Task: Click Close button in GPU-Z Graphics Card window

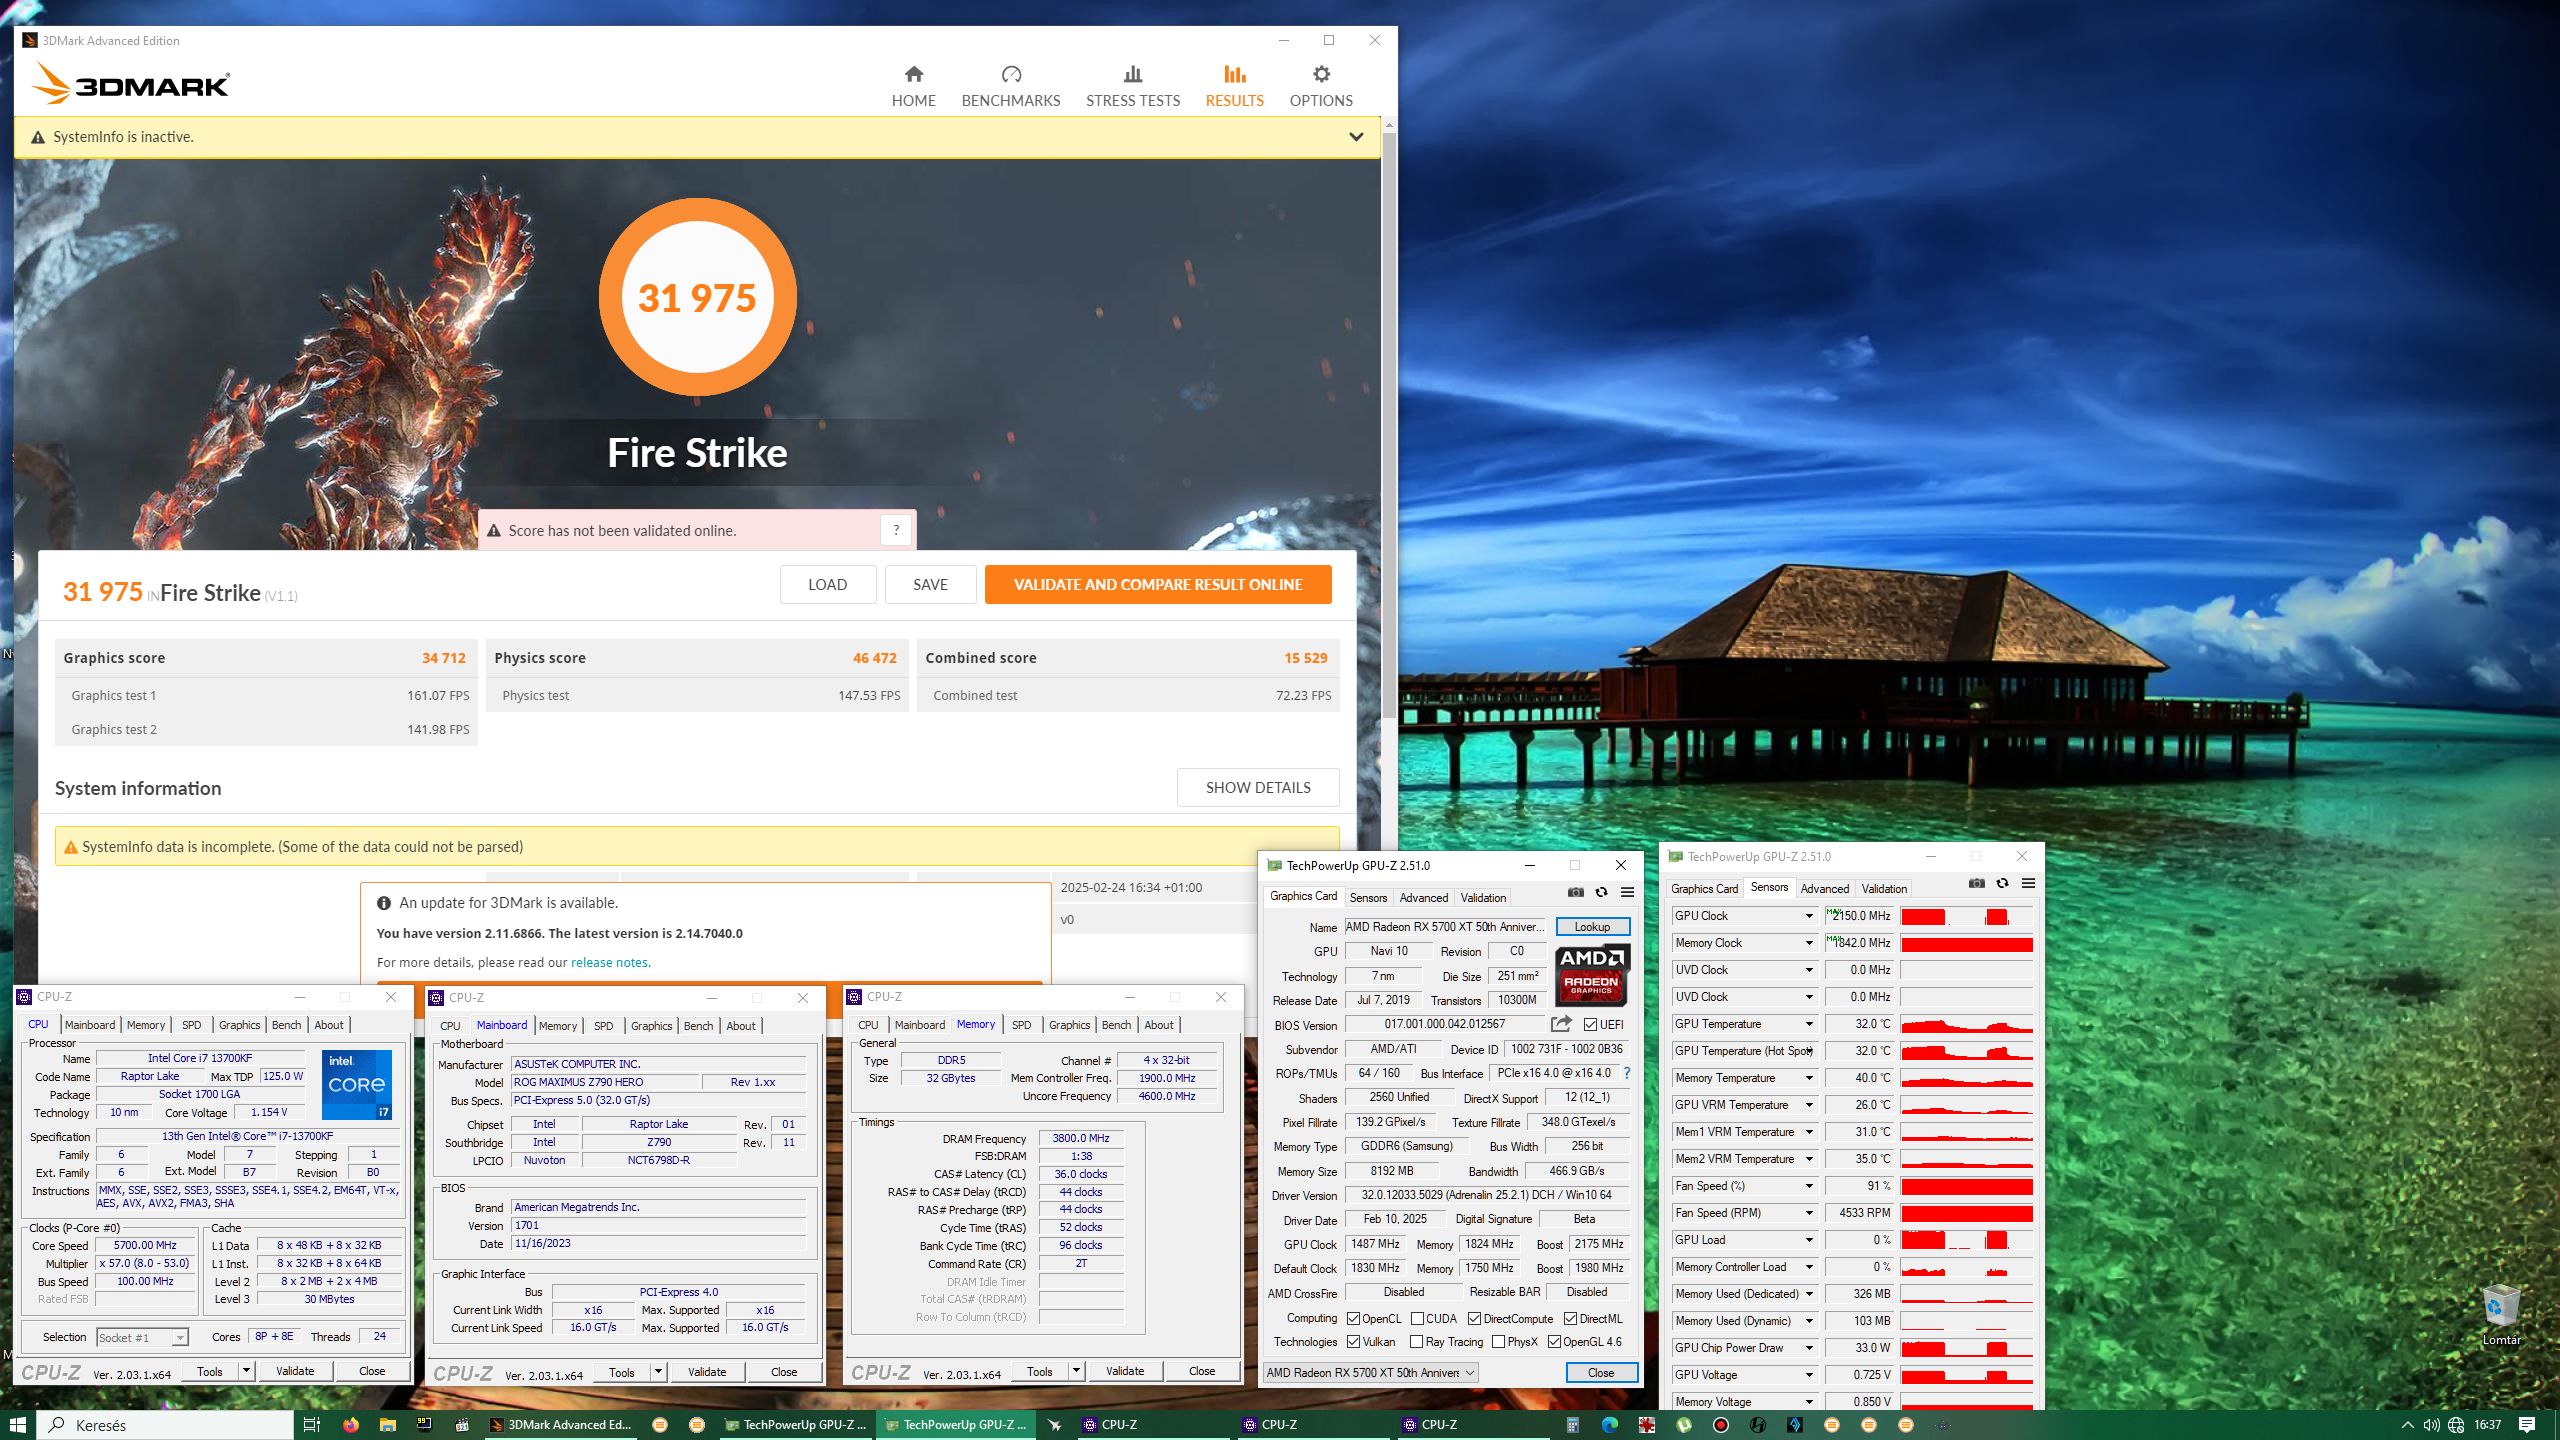Action: [x=1600, y=1373]
